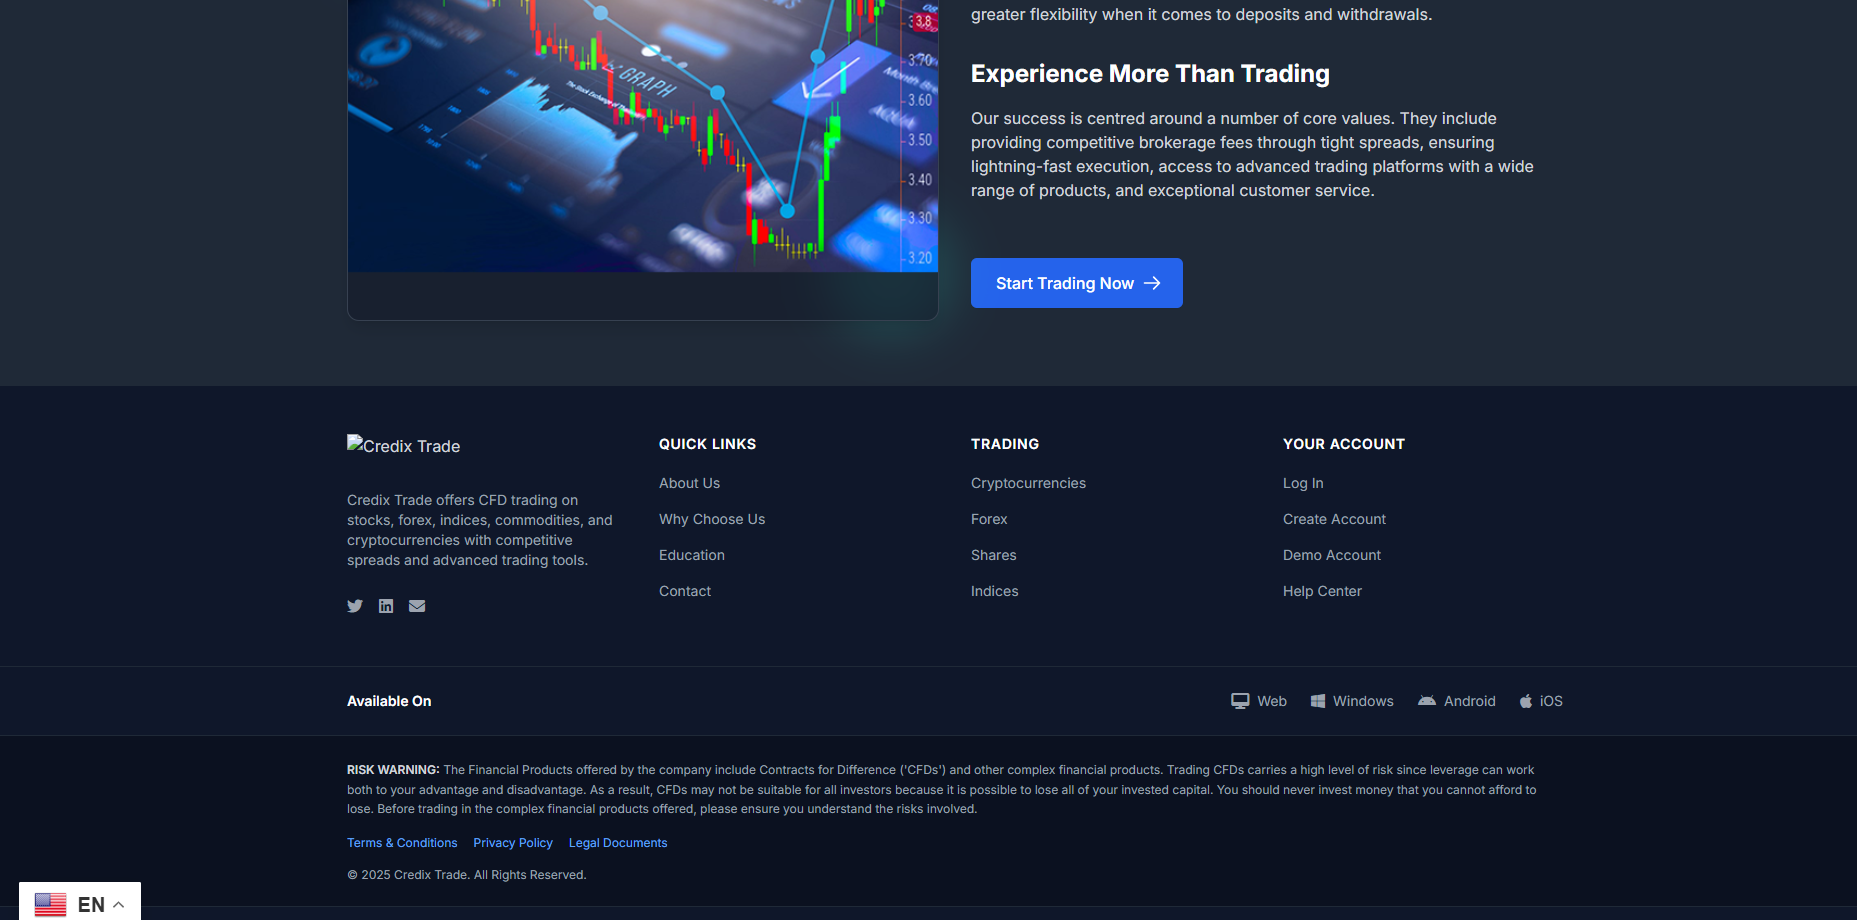1857x920 pixels.
Task: Expand the EN language selector chevron
Action: [x=119, y=905]
